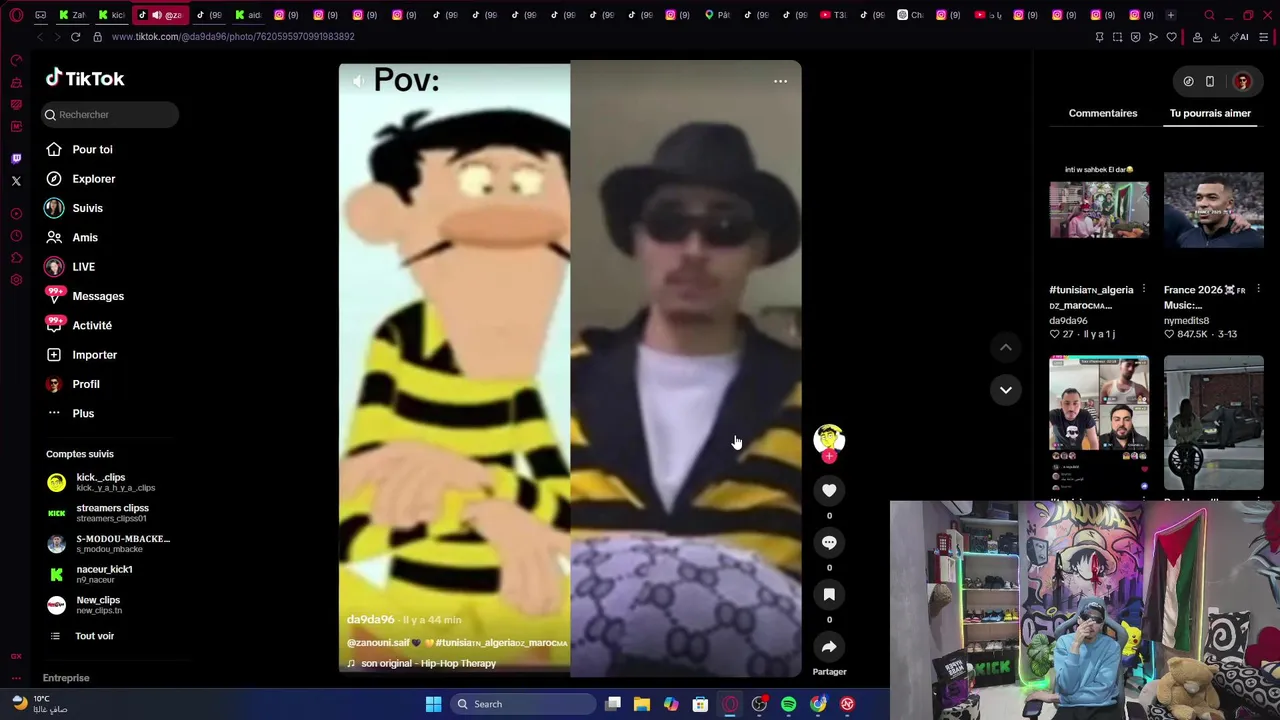Switch to the YouTube T3 browser tab
The width and height of the screenshot is (1280, 720).
[832, 15]
